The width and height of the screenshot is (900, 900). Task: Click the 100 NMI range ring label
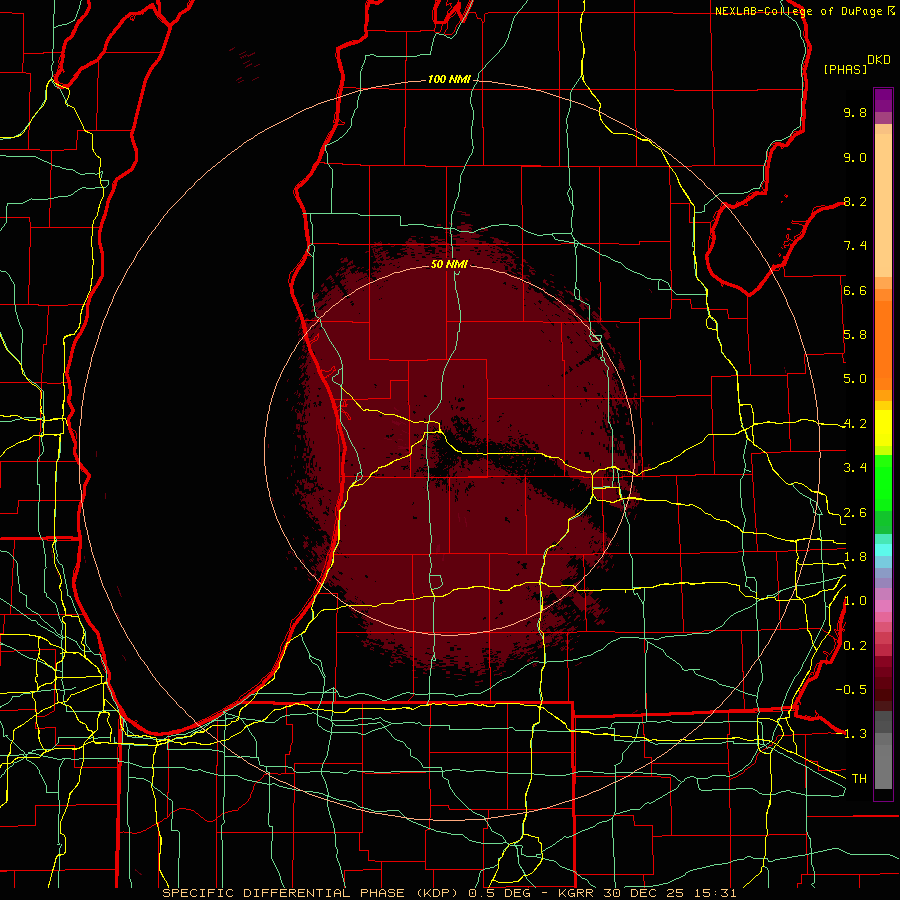tap(449, 79)
